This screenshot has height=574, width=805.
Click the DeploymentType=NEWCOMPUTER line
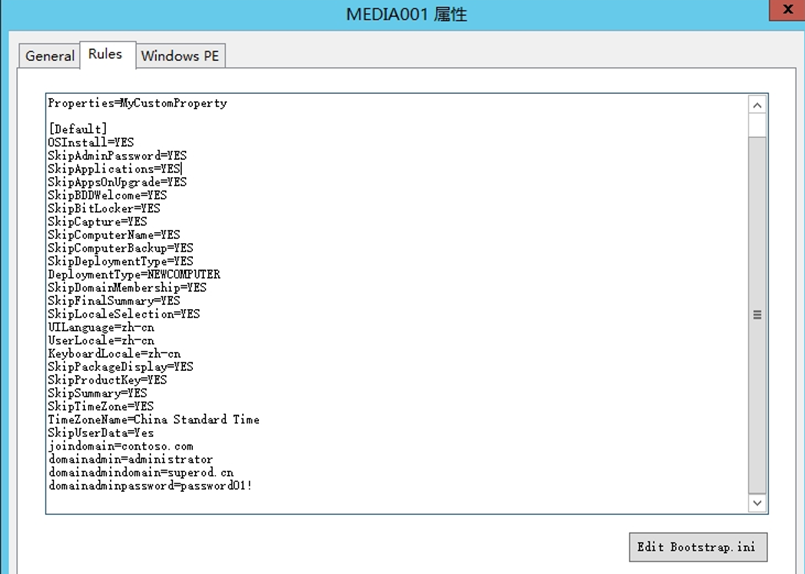click(134, 274)
